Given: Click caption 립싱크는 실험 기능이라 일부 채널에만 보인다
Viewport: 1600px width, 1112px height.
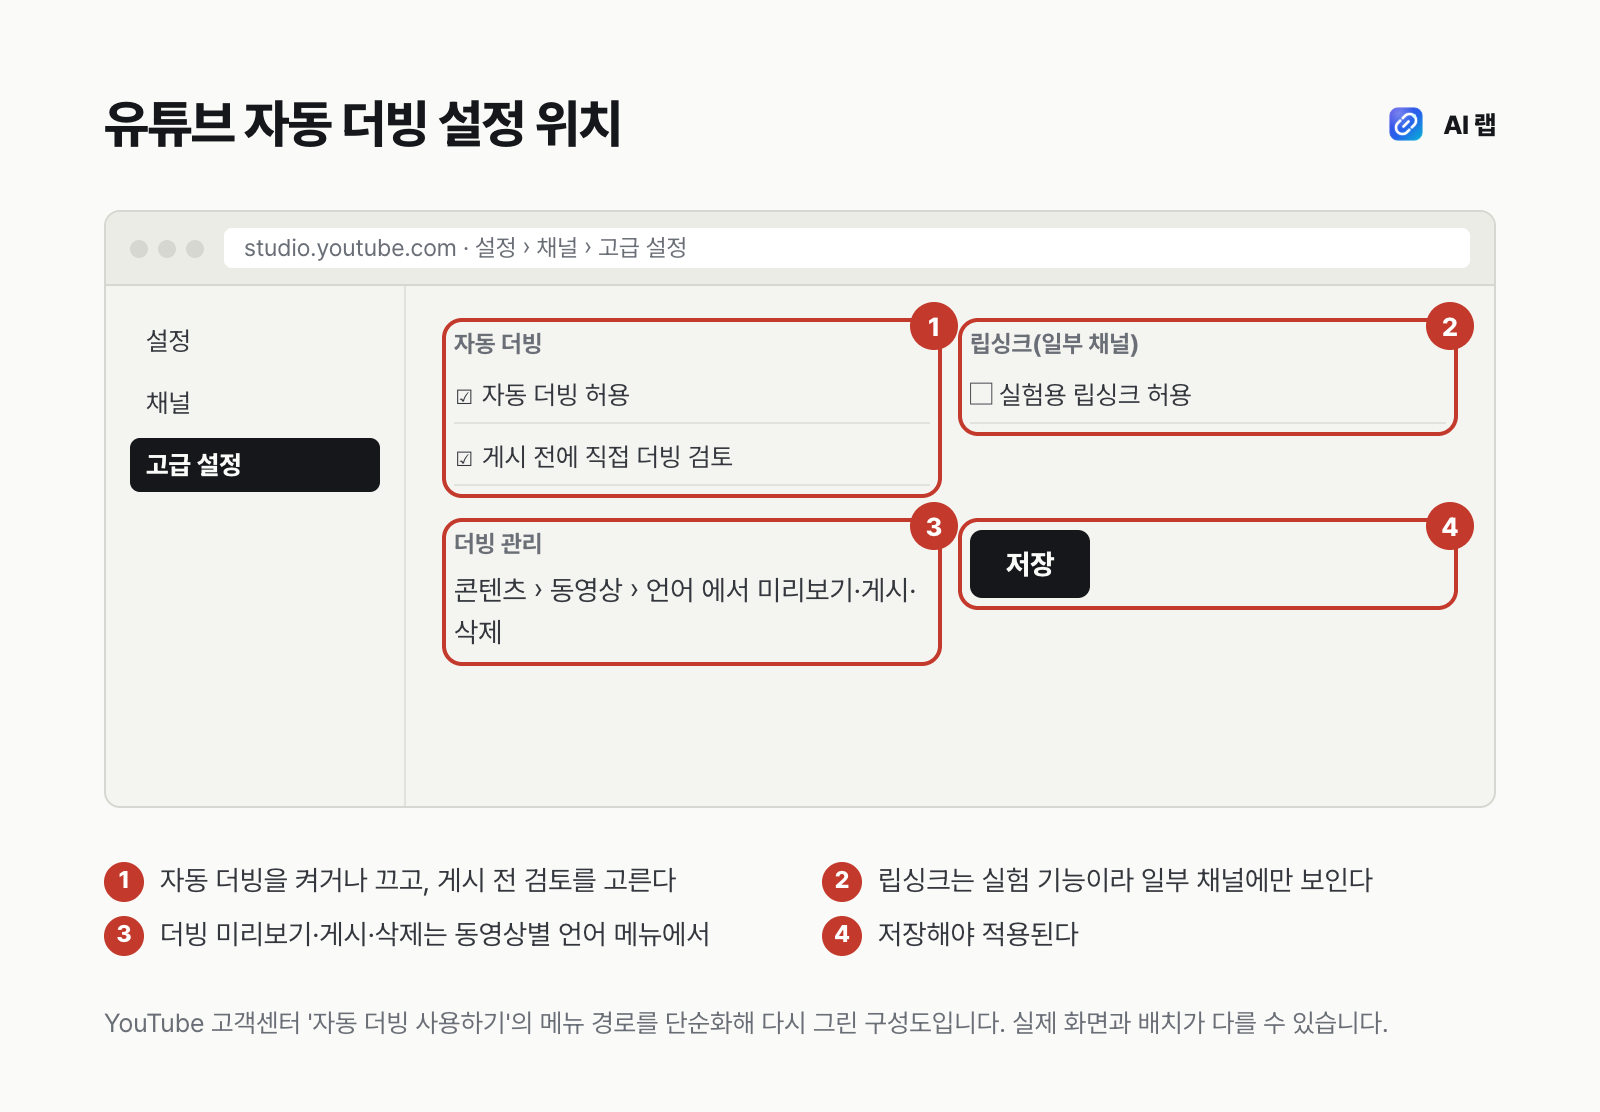Looking at the screenshot, I should click(1125, 880).
